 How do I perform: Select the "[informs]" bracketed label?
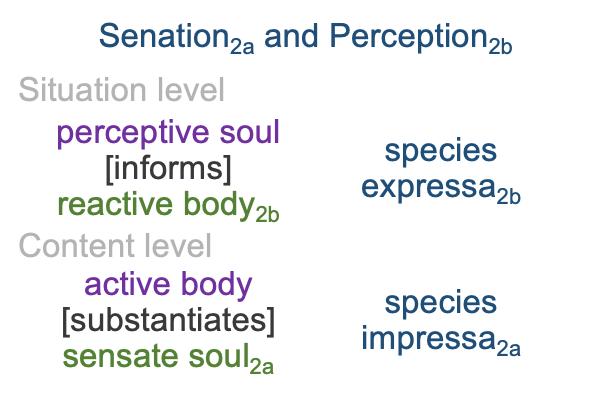pyautogui.click(x=168, y=168)
